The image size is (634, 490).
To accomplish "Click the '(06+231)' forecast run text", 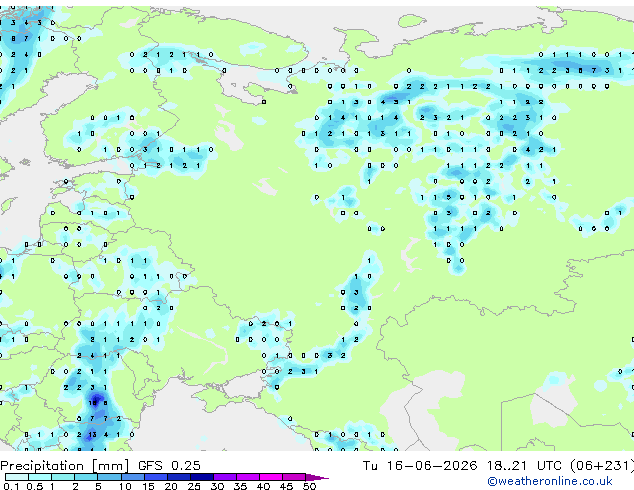I will 602,466.
